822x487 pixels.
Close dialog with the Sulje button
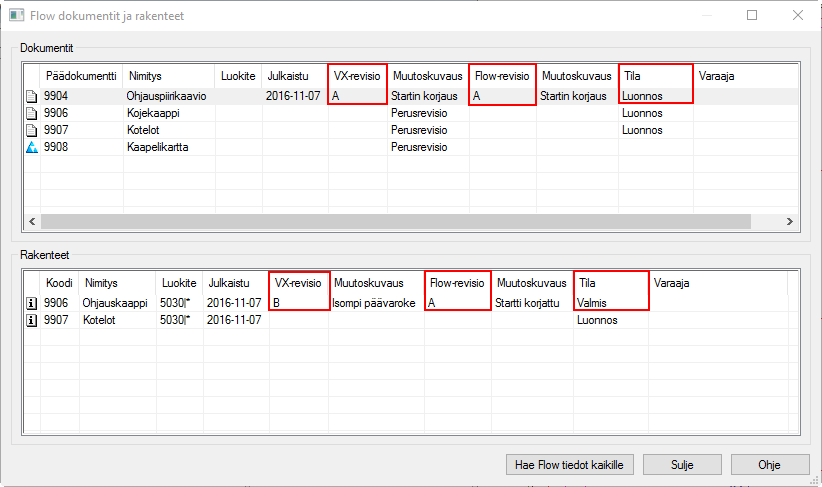pyautogui.click(x=682, y=465)
